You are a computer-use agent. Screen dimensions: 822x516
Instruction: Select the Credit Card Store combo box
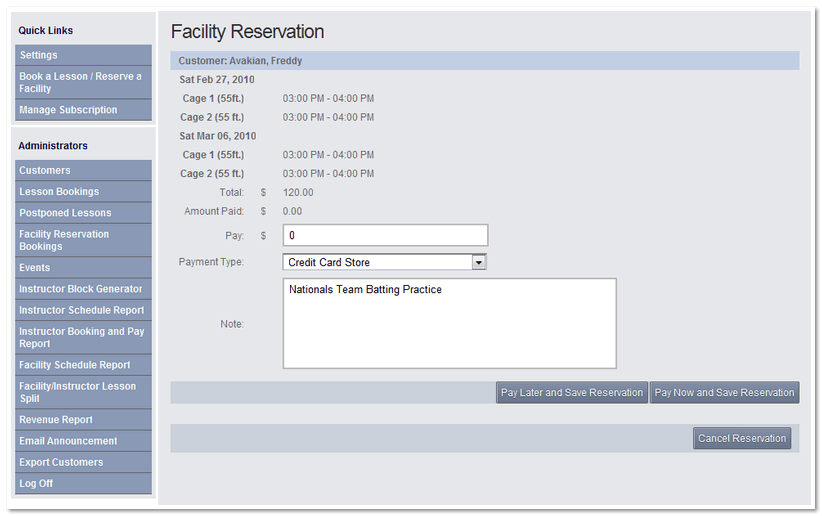point(384,262)
